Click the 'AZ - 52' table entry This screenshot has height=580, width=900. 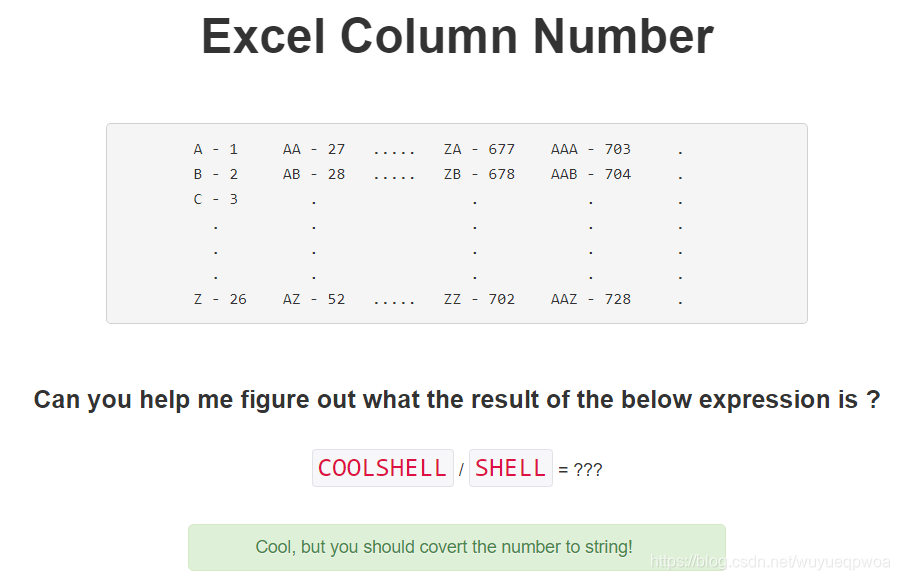(x=314, y=299)
